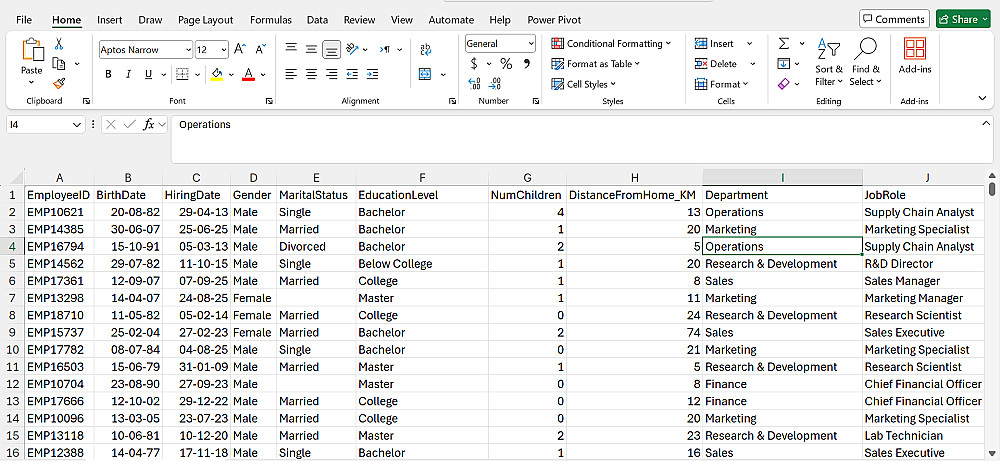
Task: Open the font name dropdown Aptos Narrow
Action: click(x=188, y=50)
